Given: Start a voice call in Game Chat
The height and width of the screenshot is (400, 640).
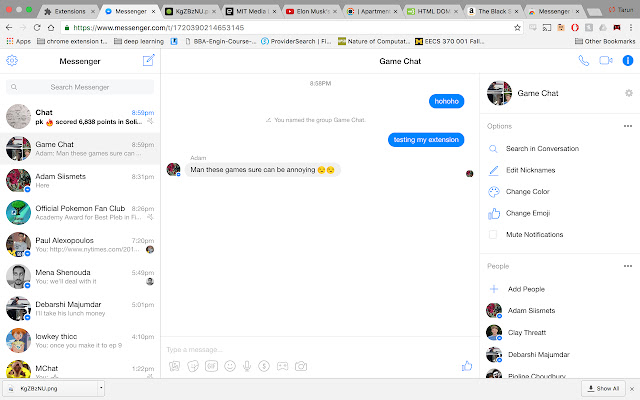Looking at the screenshot, I should click(x=584, y=61).
